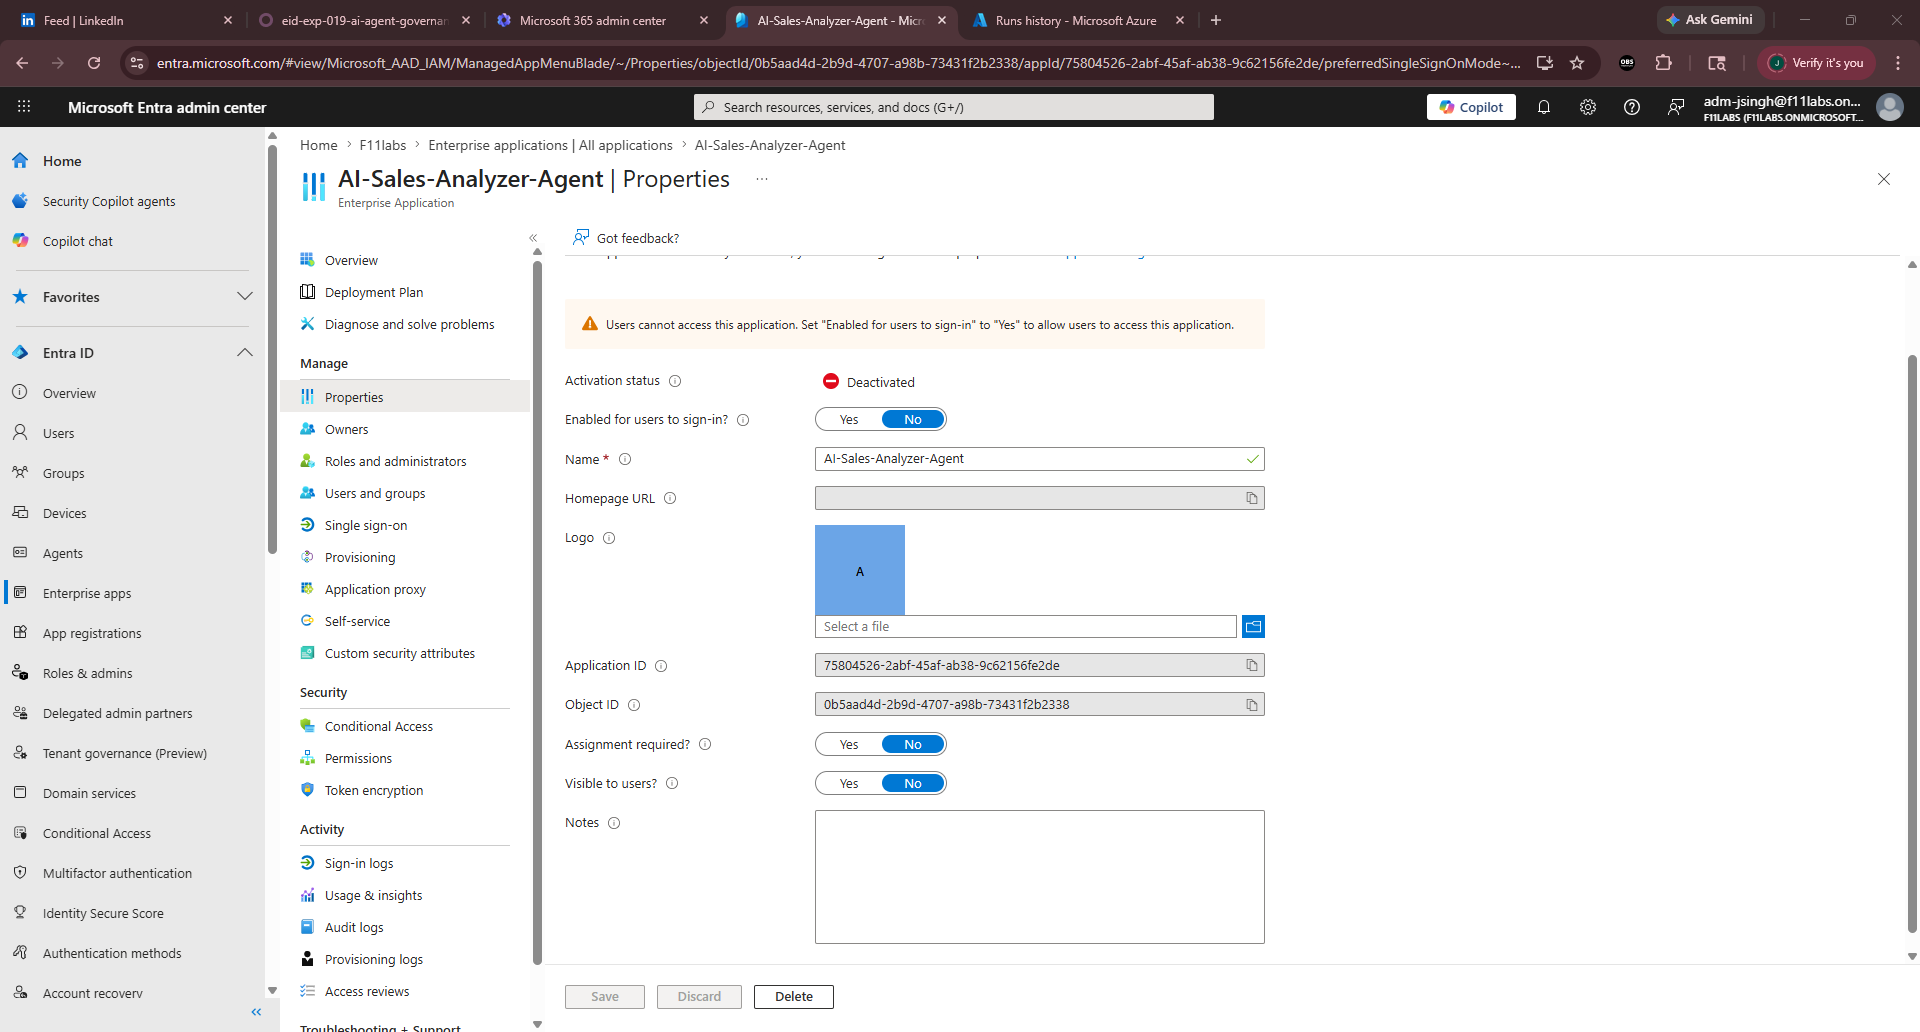This screenshot has height=1032, width=1920.
Task: Click the account avatar in the header
Action: [1889, 107]
